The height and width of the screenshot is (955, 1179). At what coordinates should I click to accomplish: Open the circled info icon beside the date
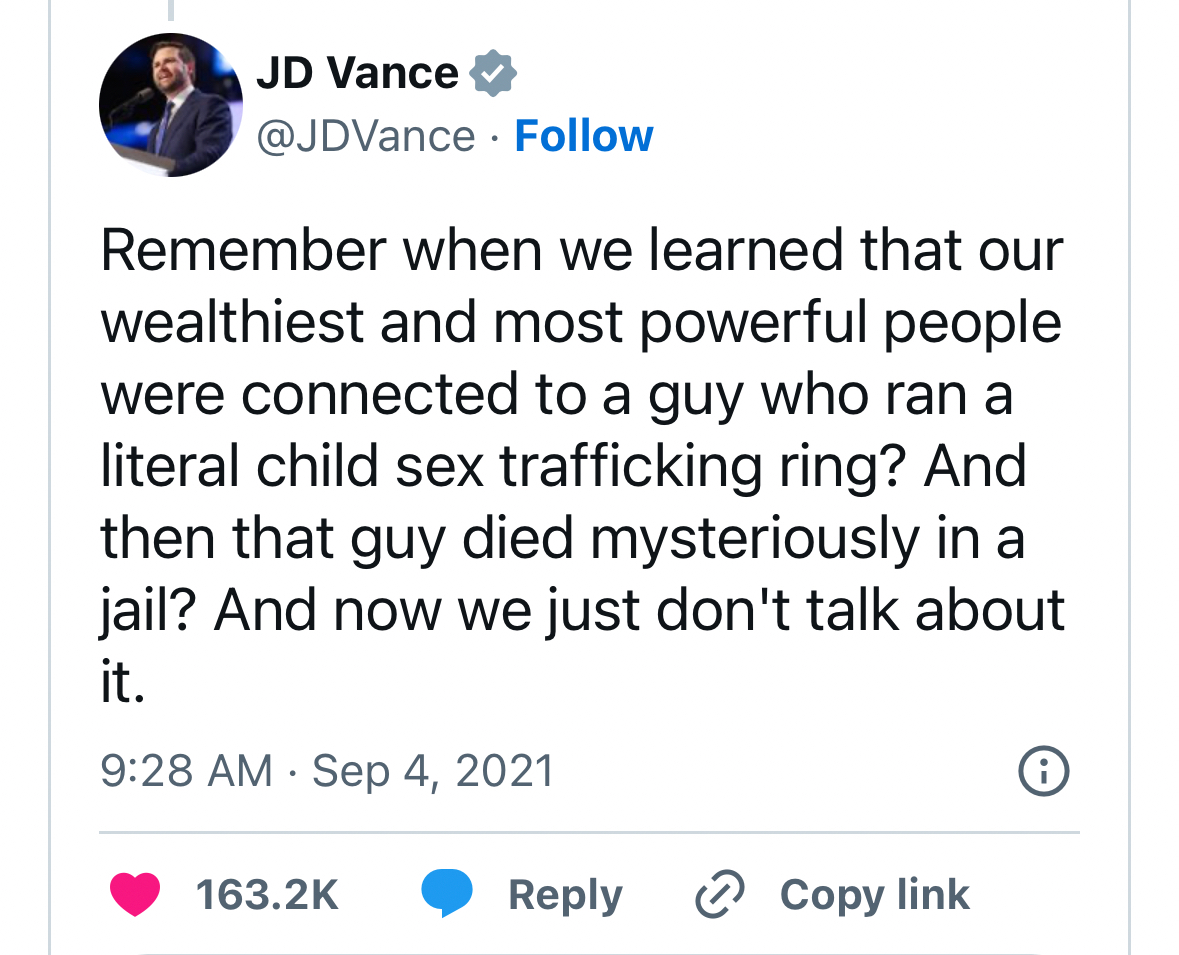1043,772
